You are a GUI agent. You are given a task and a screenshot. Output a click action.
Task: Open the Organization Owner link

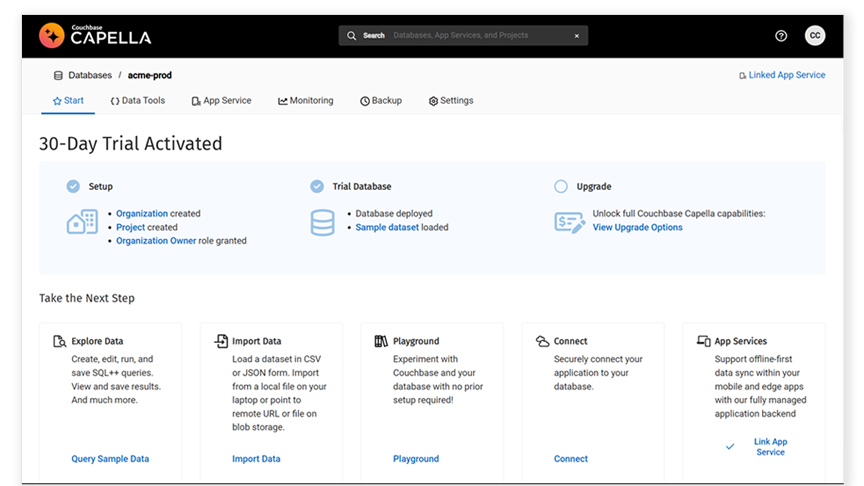156,241
